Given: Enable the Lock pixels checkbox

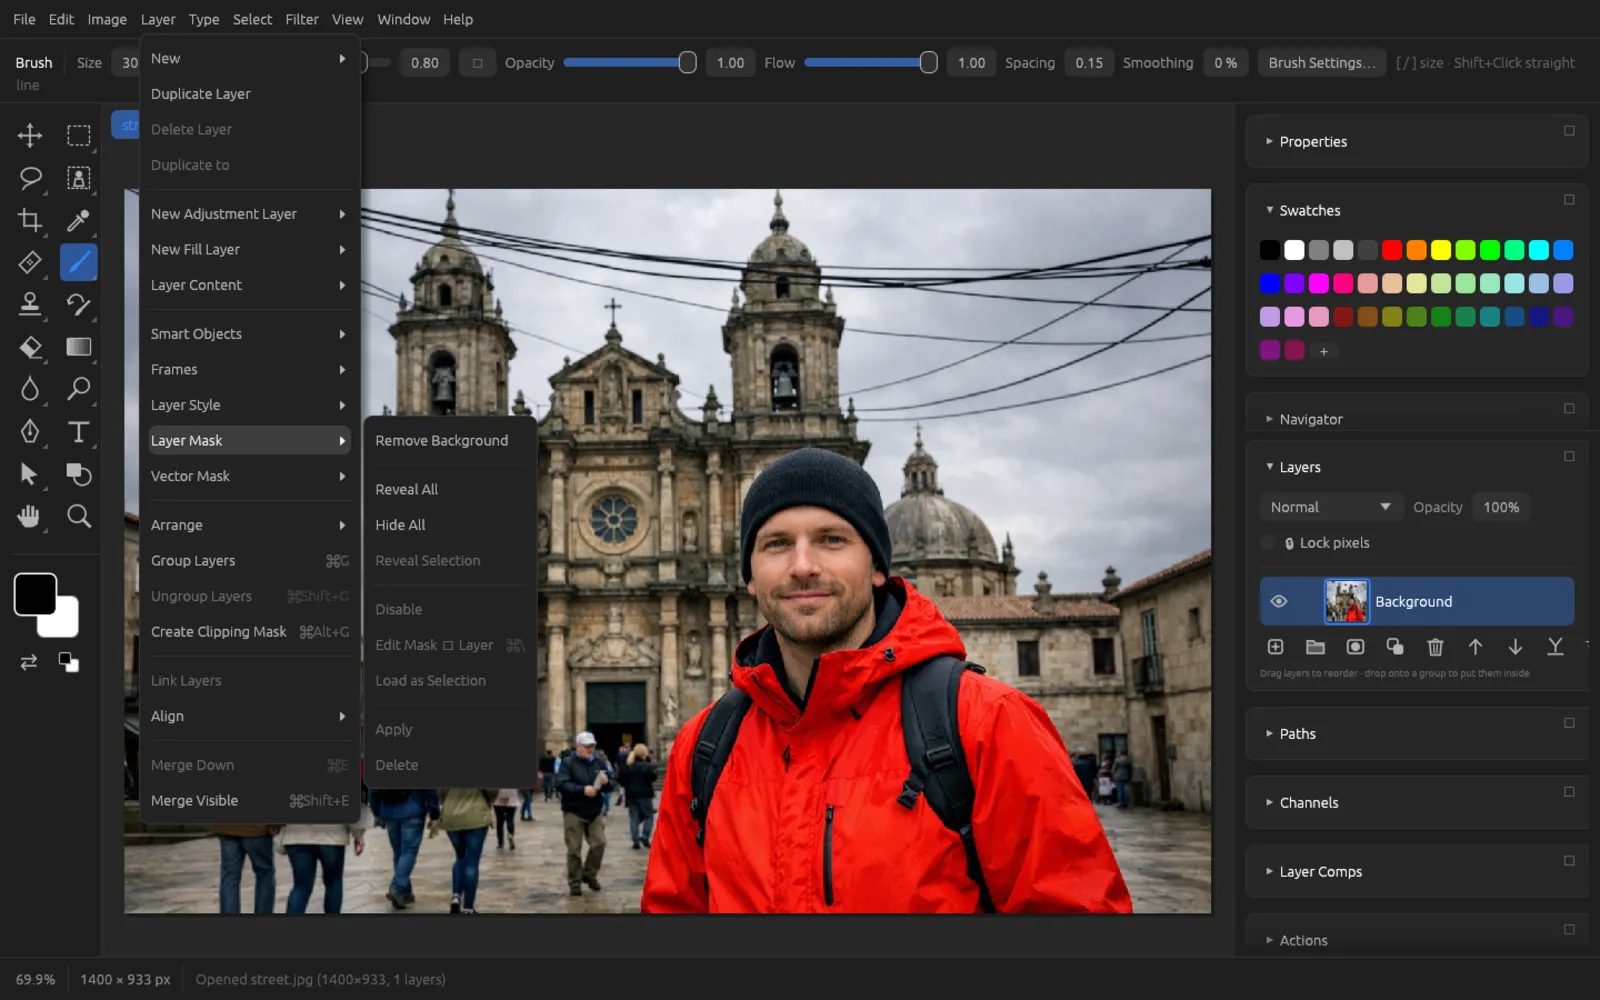Looking at the screenshot, I should pos(1268,543).
